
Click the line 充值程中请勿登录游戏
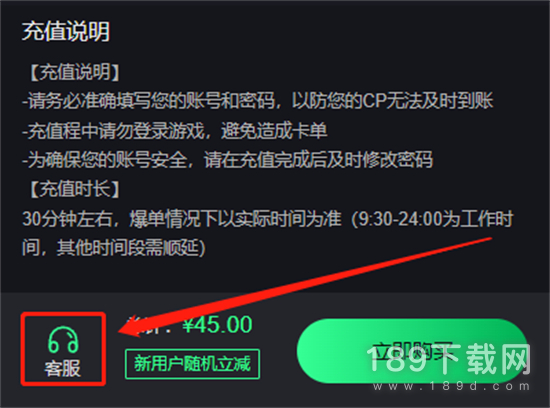coord(175,131)
